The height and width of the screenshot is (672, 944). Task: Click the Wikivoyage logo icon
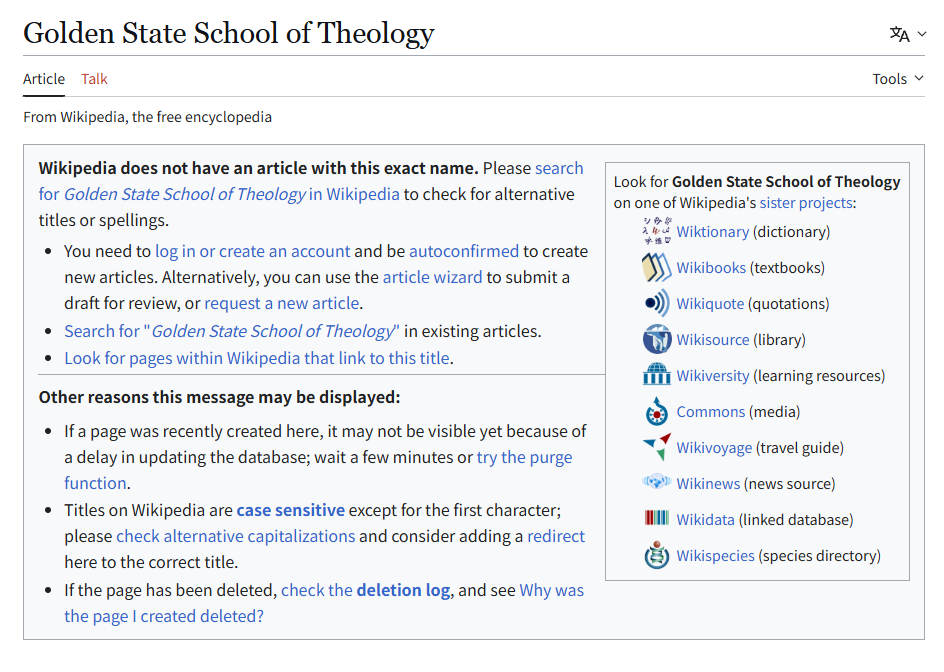click(x=656, y=447)
